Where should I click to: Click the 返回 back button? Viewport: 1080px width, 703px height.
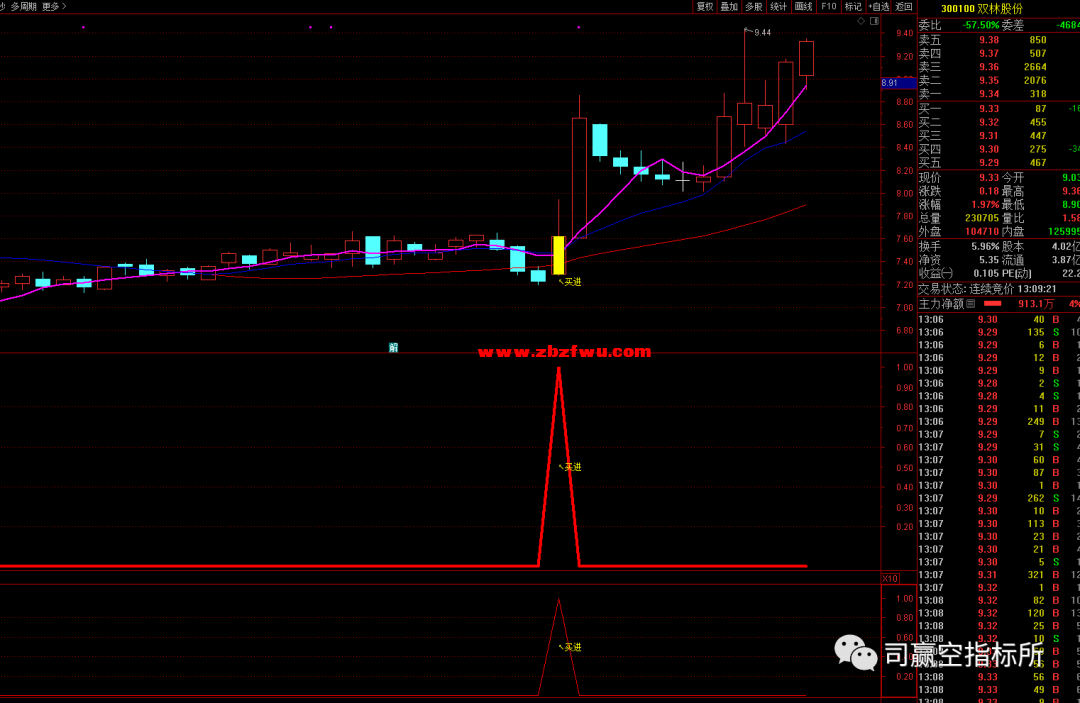(x=904, y=6)
